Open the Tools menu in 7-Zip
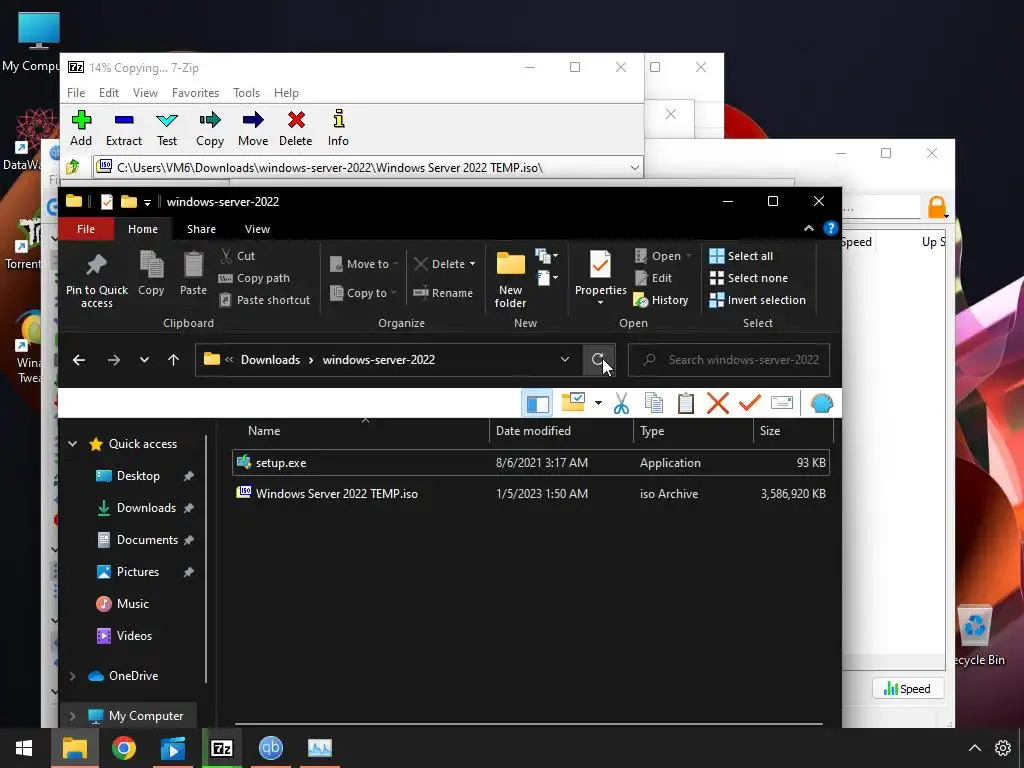This screenshot has height=768, width=1024. click(246, 93)
